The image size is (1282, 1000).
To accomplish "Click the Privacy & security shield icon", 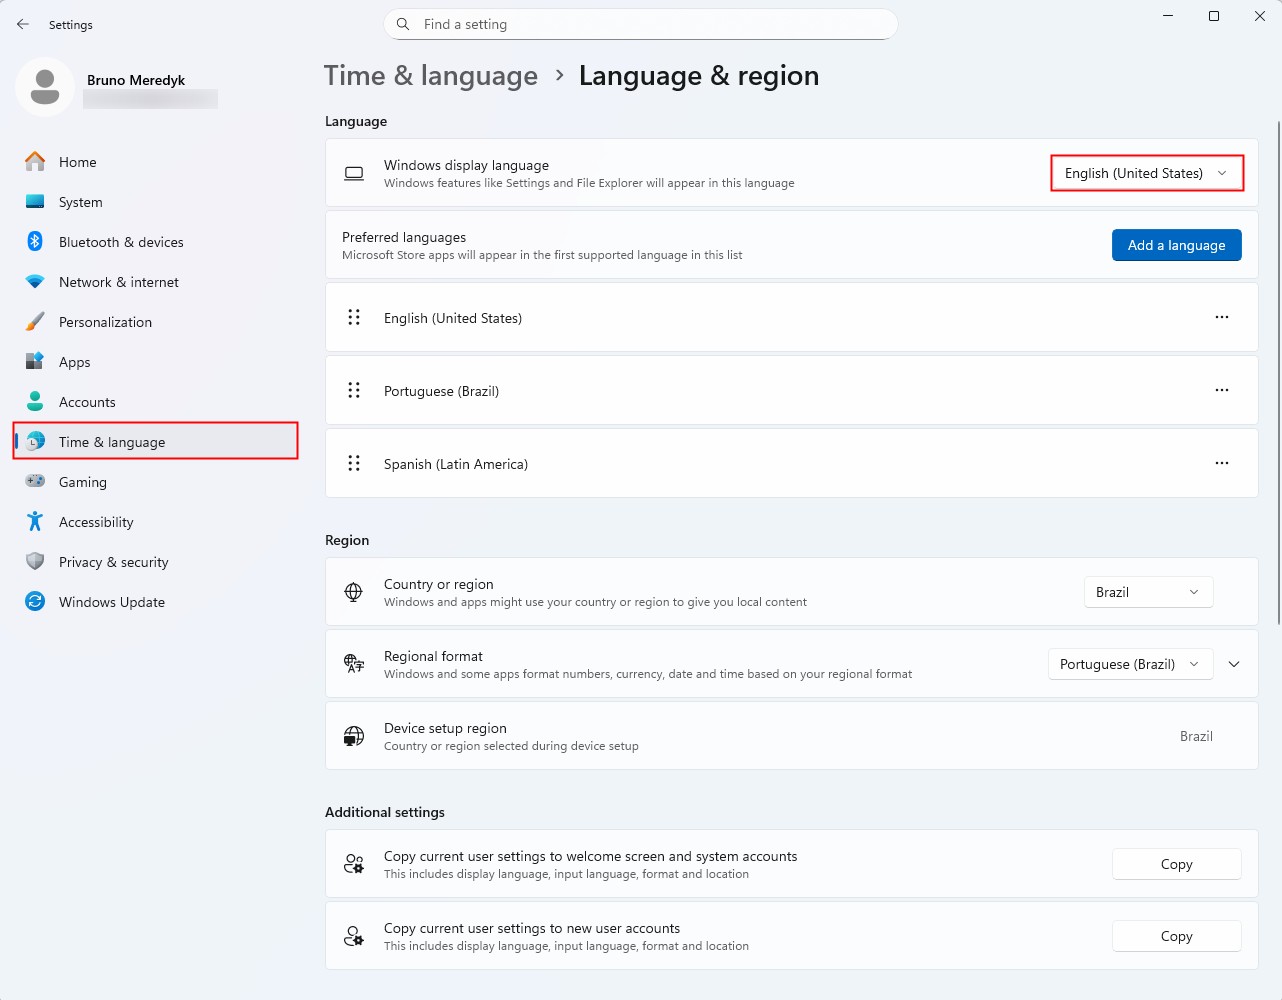I will pos(35,562).
